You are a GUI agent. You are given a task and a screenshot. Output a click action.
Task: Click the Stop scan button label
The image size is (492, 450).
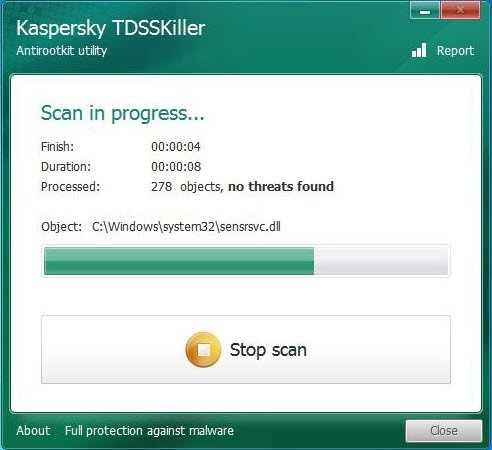(268, 350)
